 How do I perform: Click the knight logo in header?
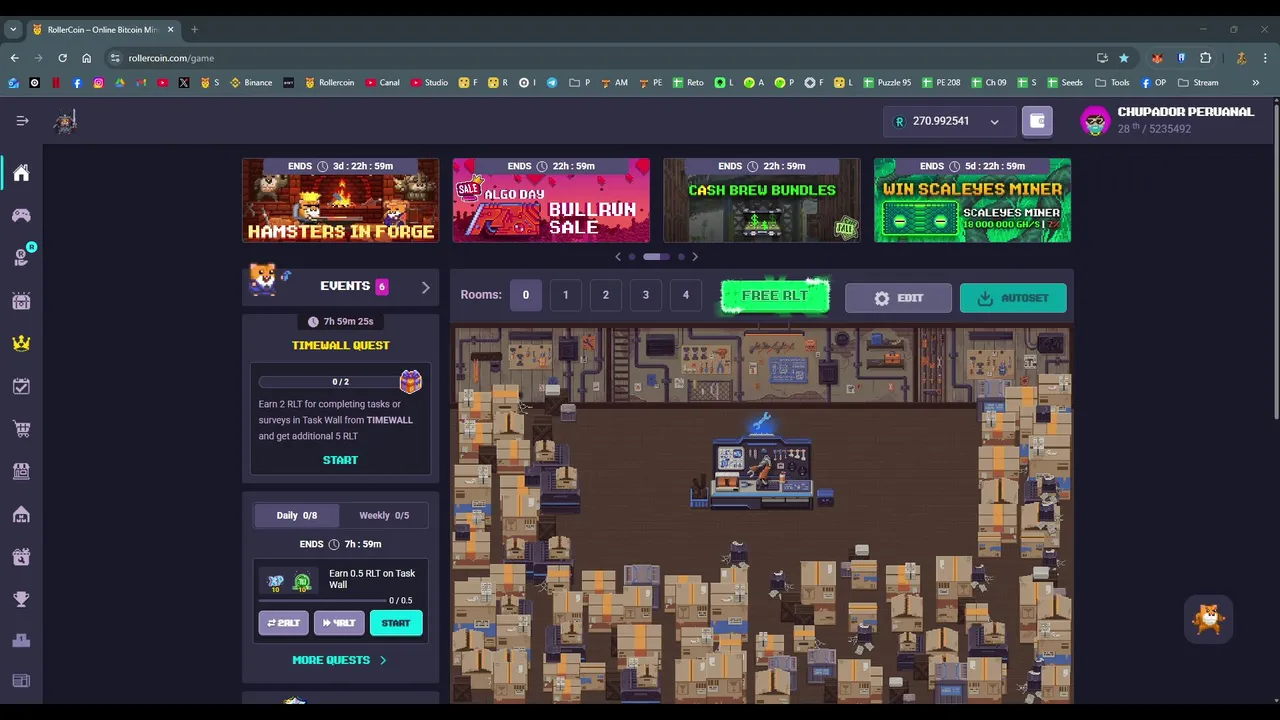[66, 121]
